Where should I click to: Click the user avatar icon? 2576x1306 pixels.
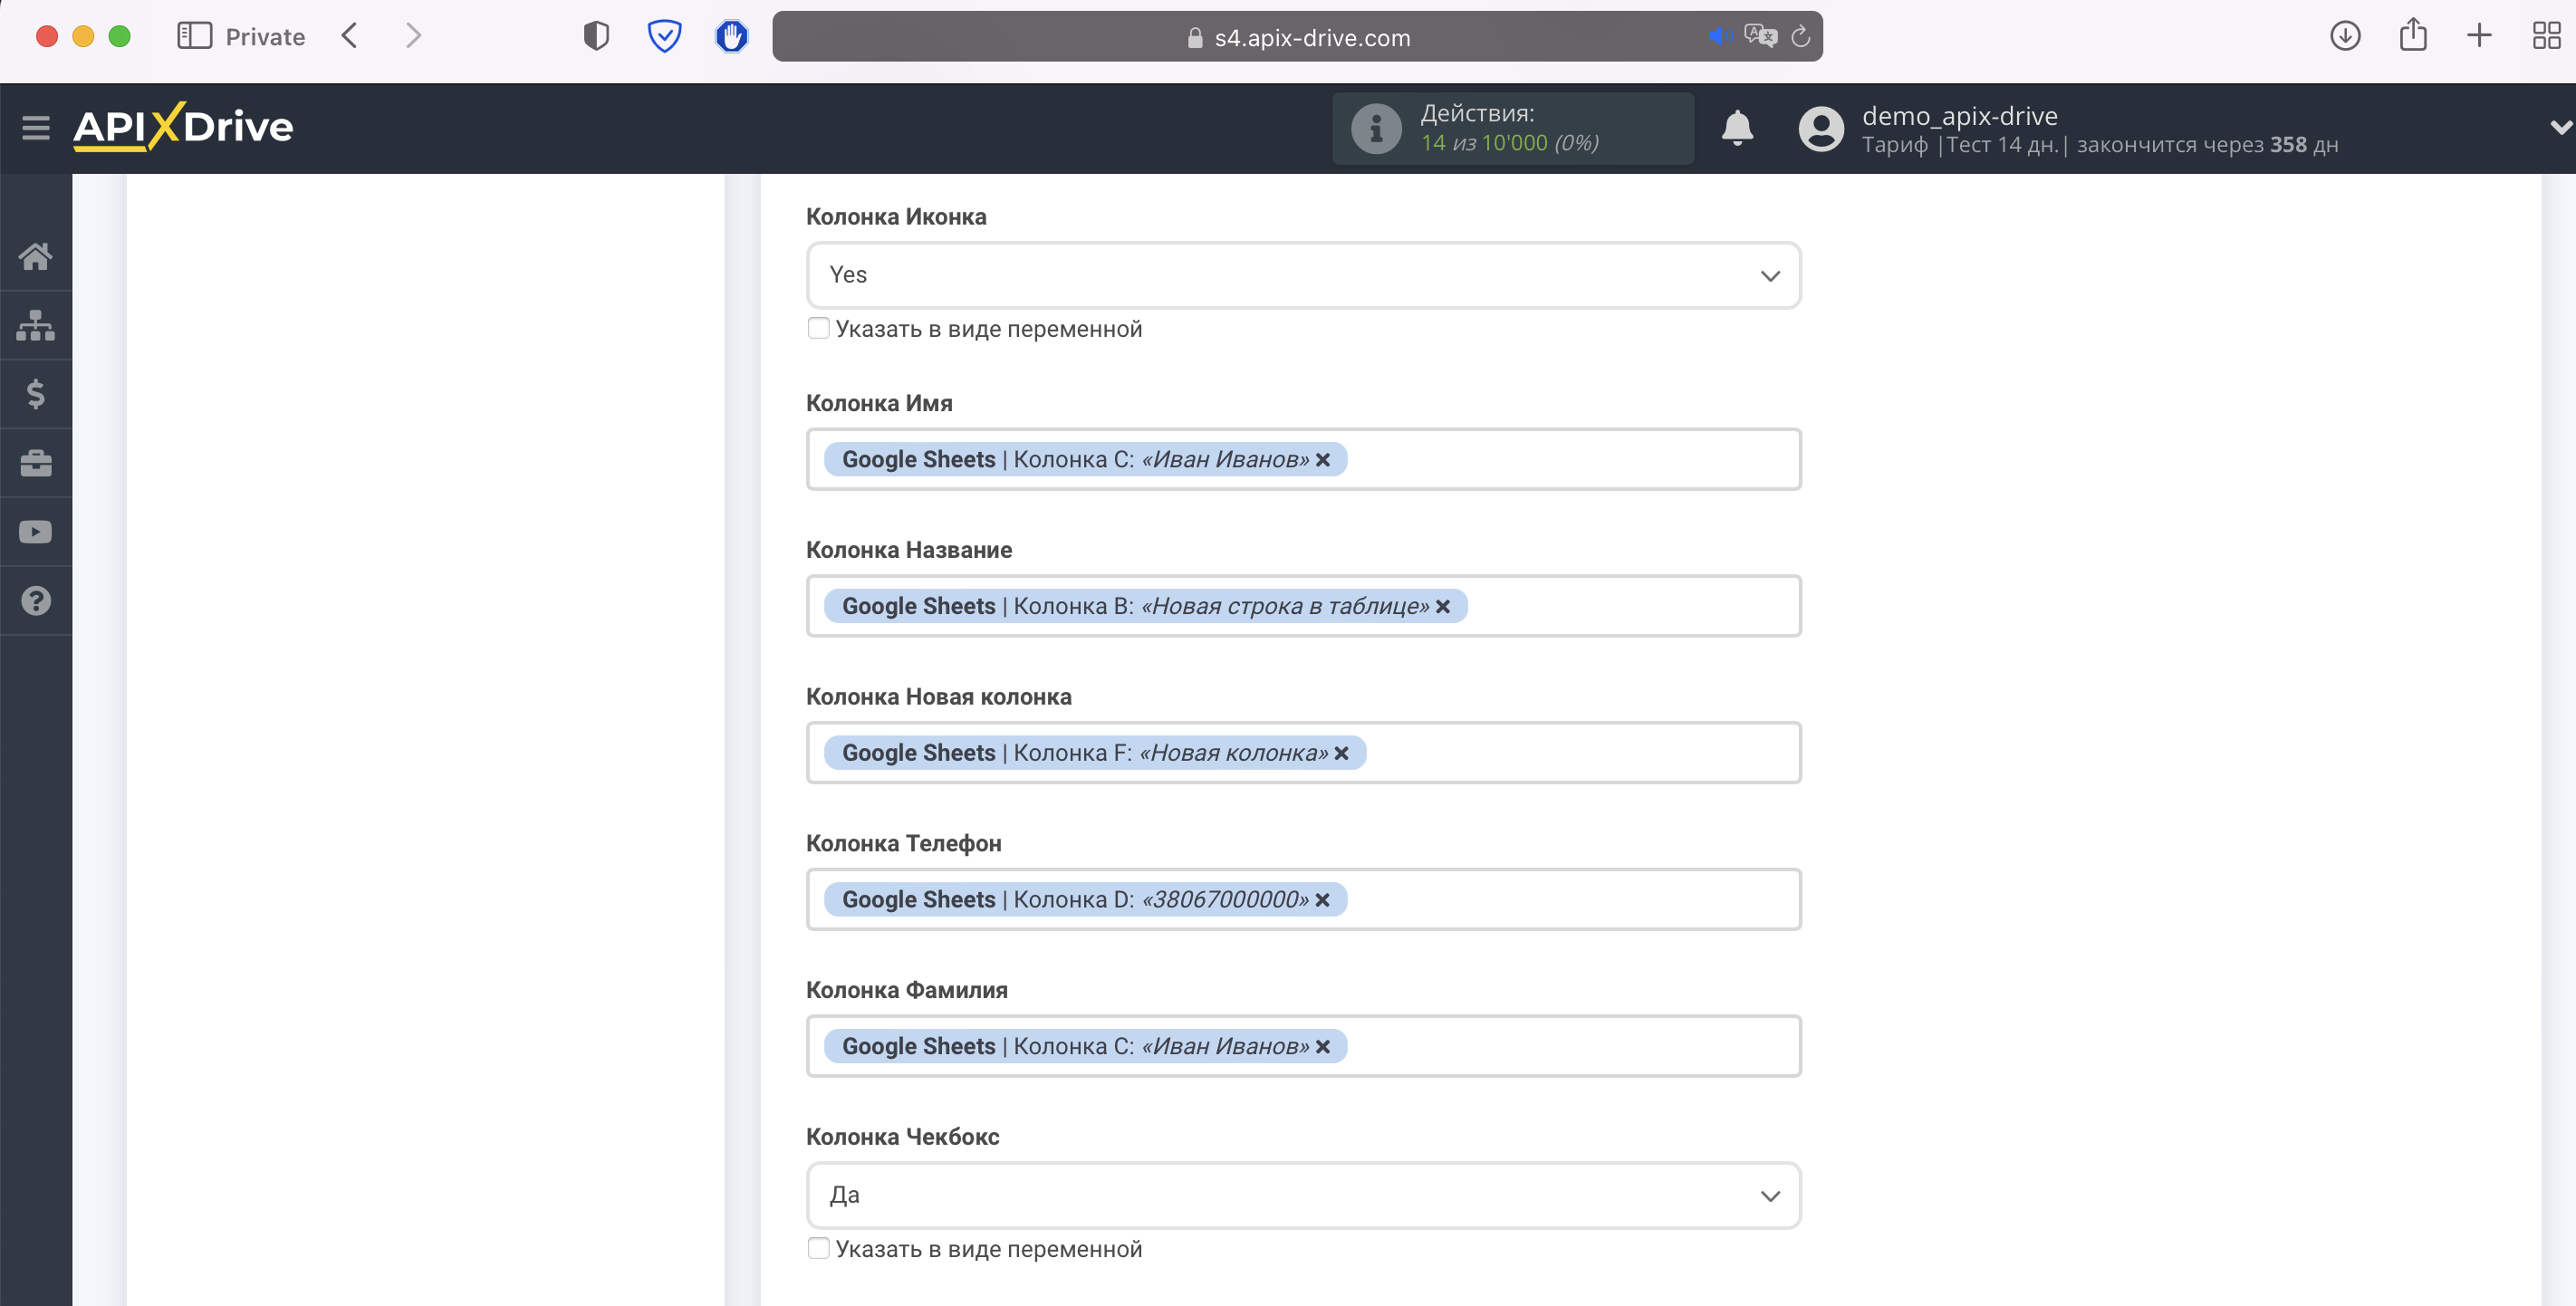pyautogui.click(x=1821, y=128)
